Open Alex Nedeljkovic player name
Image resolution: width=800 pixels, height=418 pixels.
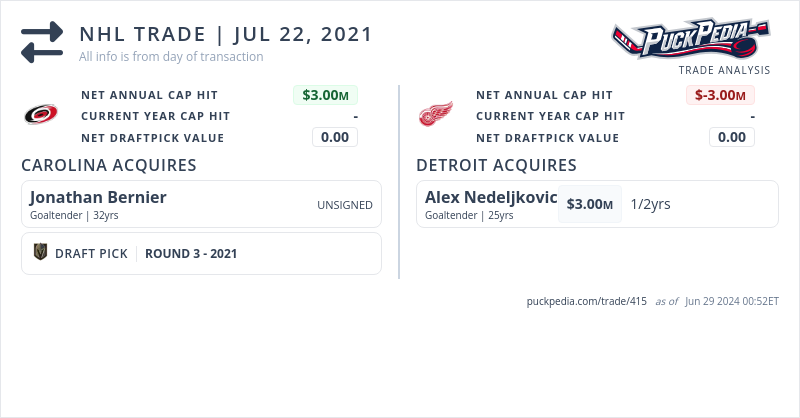[490, 197]
